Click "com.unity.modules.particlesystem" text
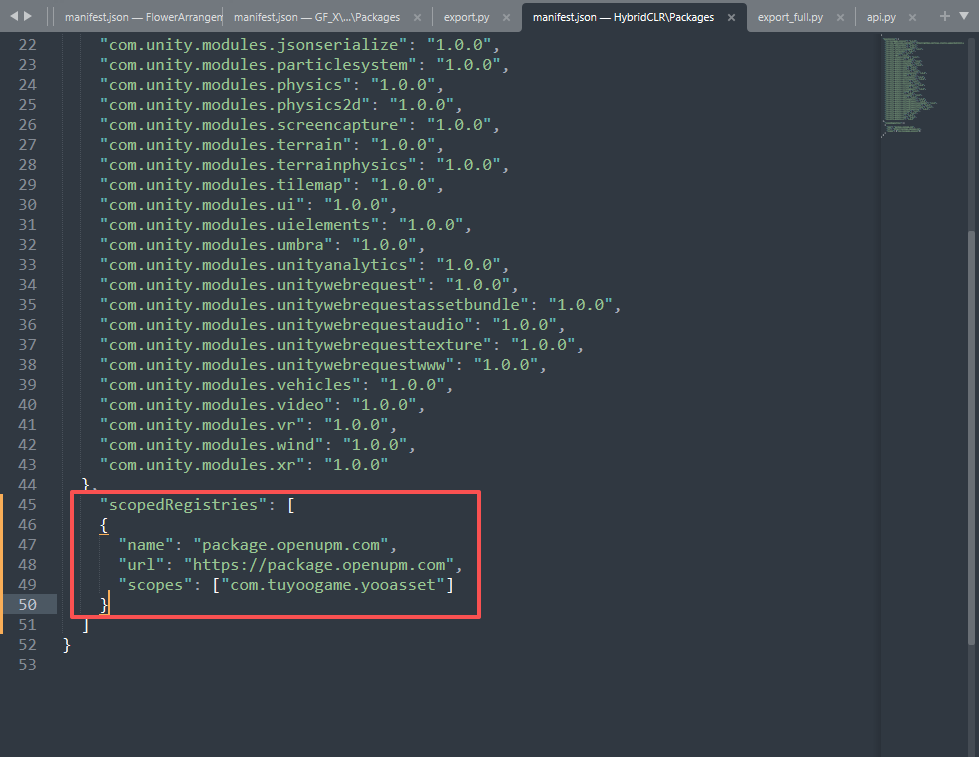 point(258,65)
